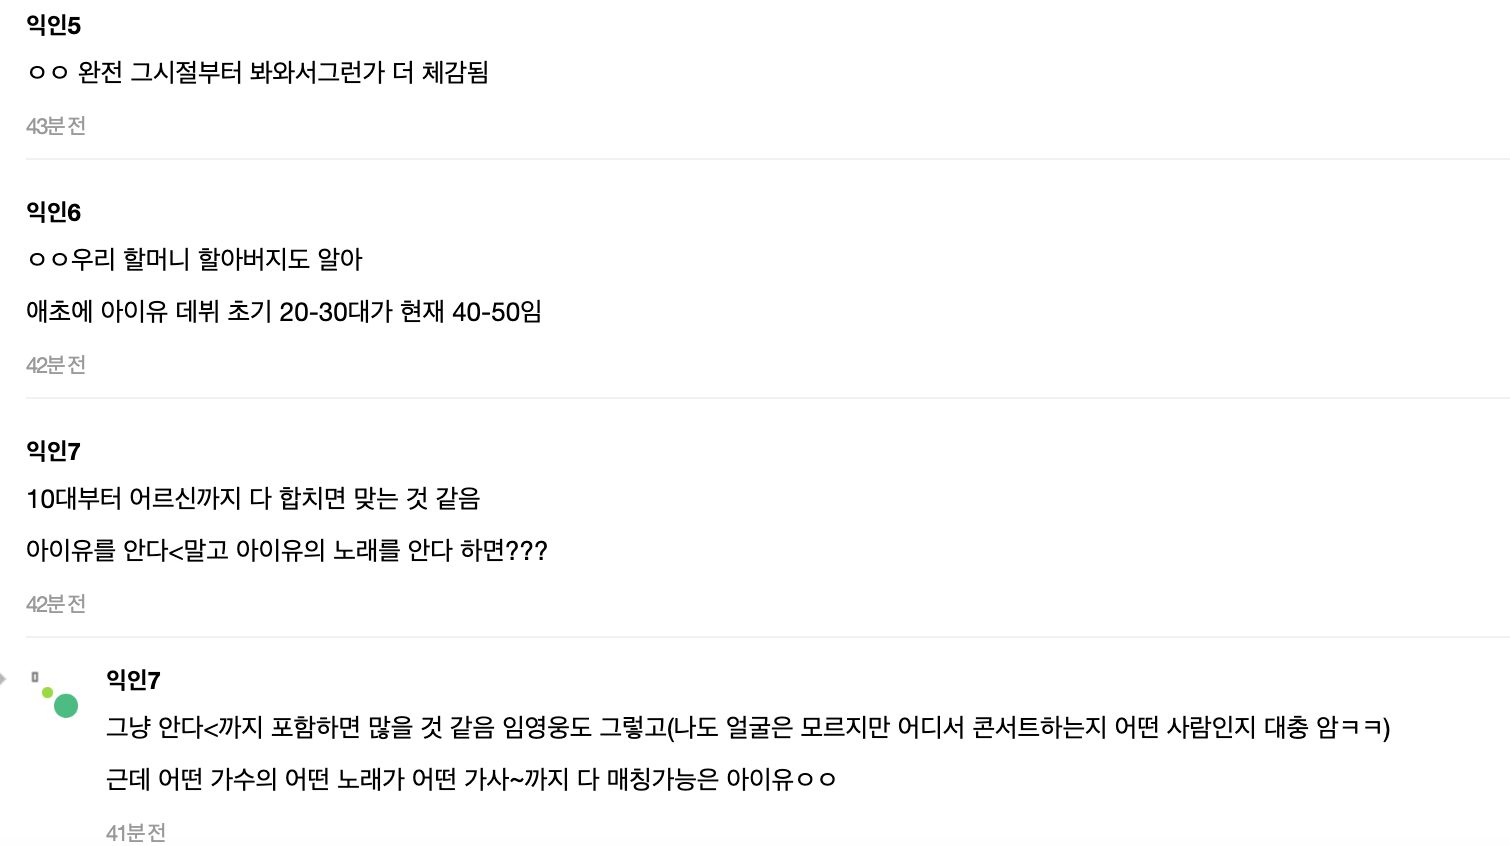Click the 41분 전 timestamp on the reply
1510x846 pixels.
[136, 832]
